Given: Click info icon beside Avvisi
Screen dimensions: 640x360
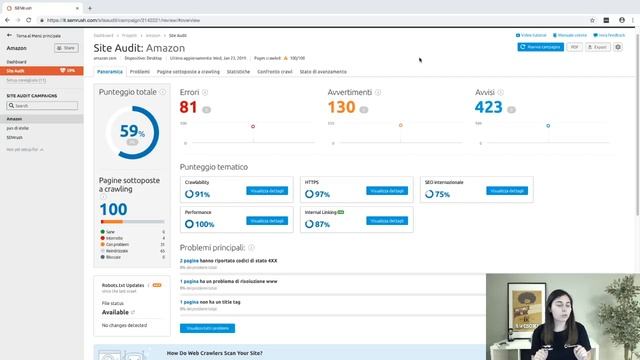Looking at the screenshot, I should tap(500, 92).
